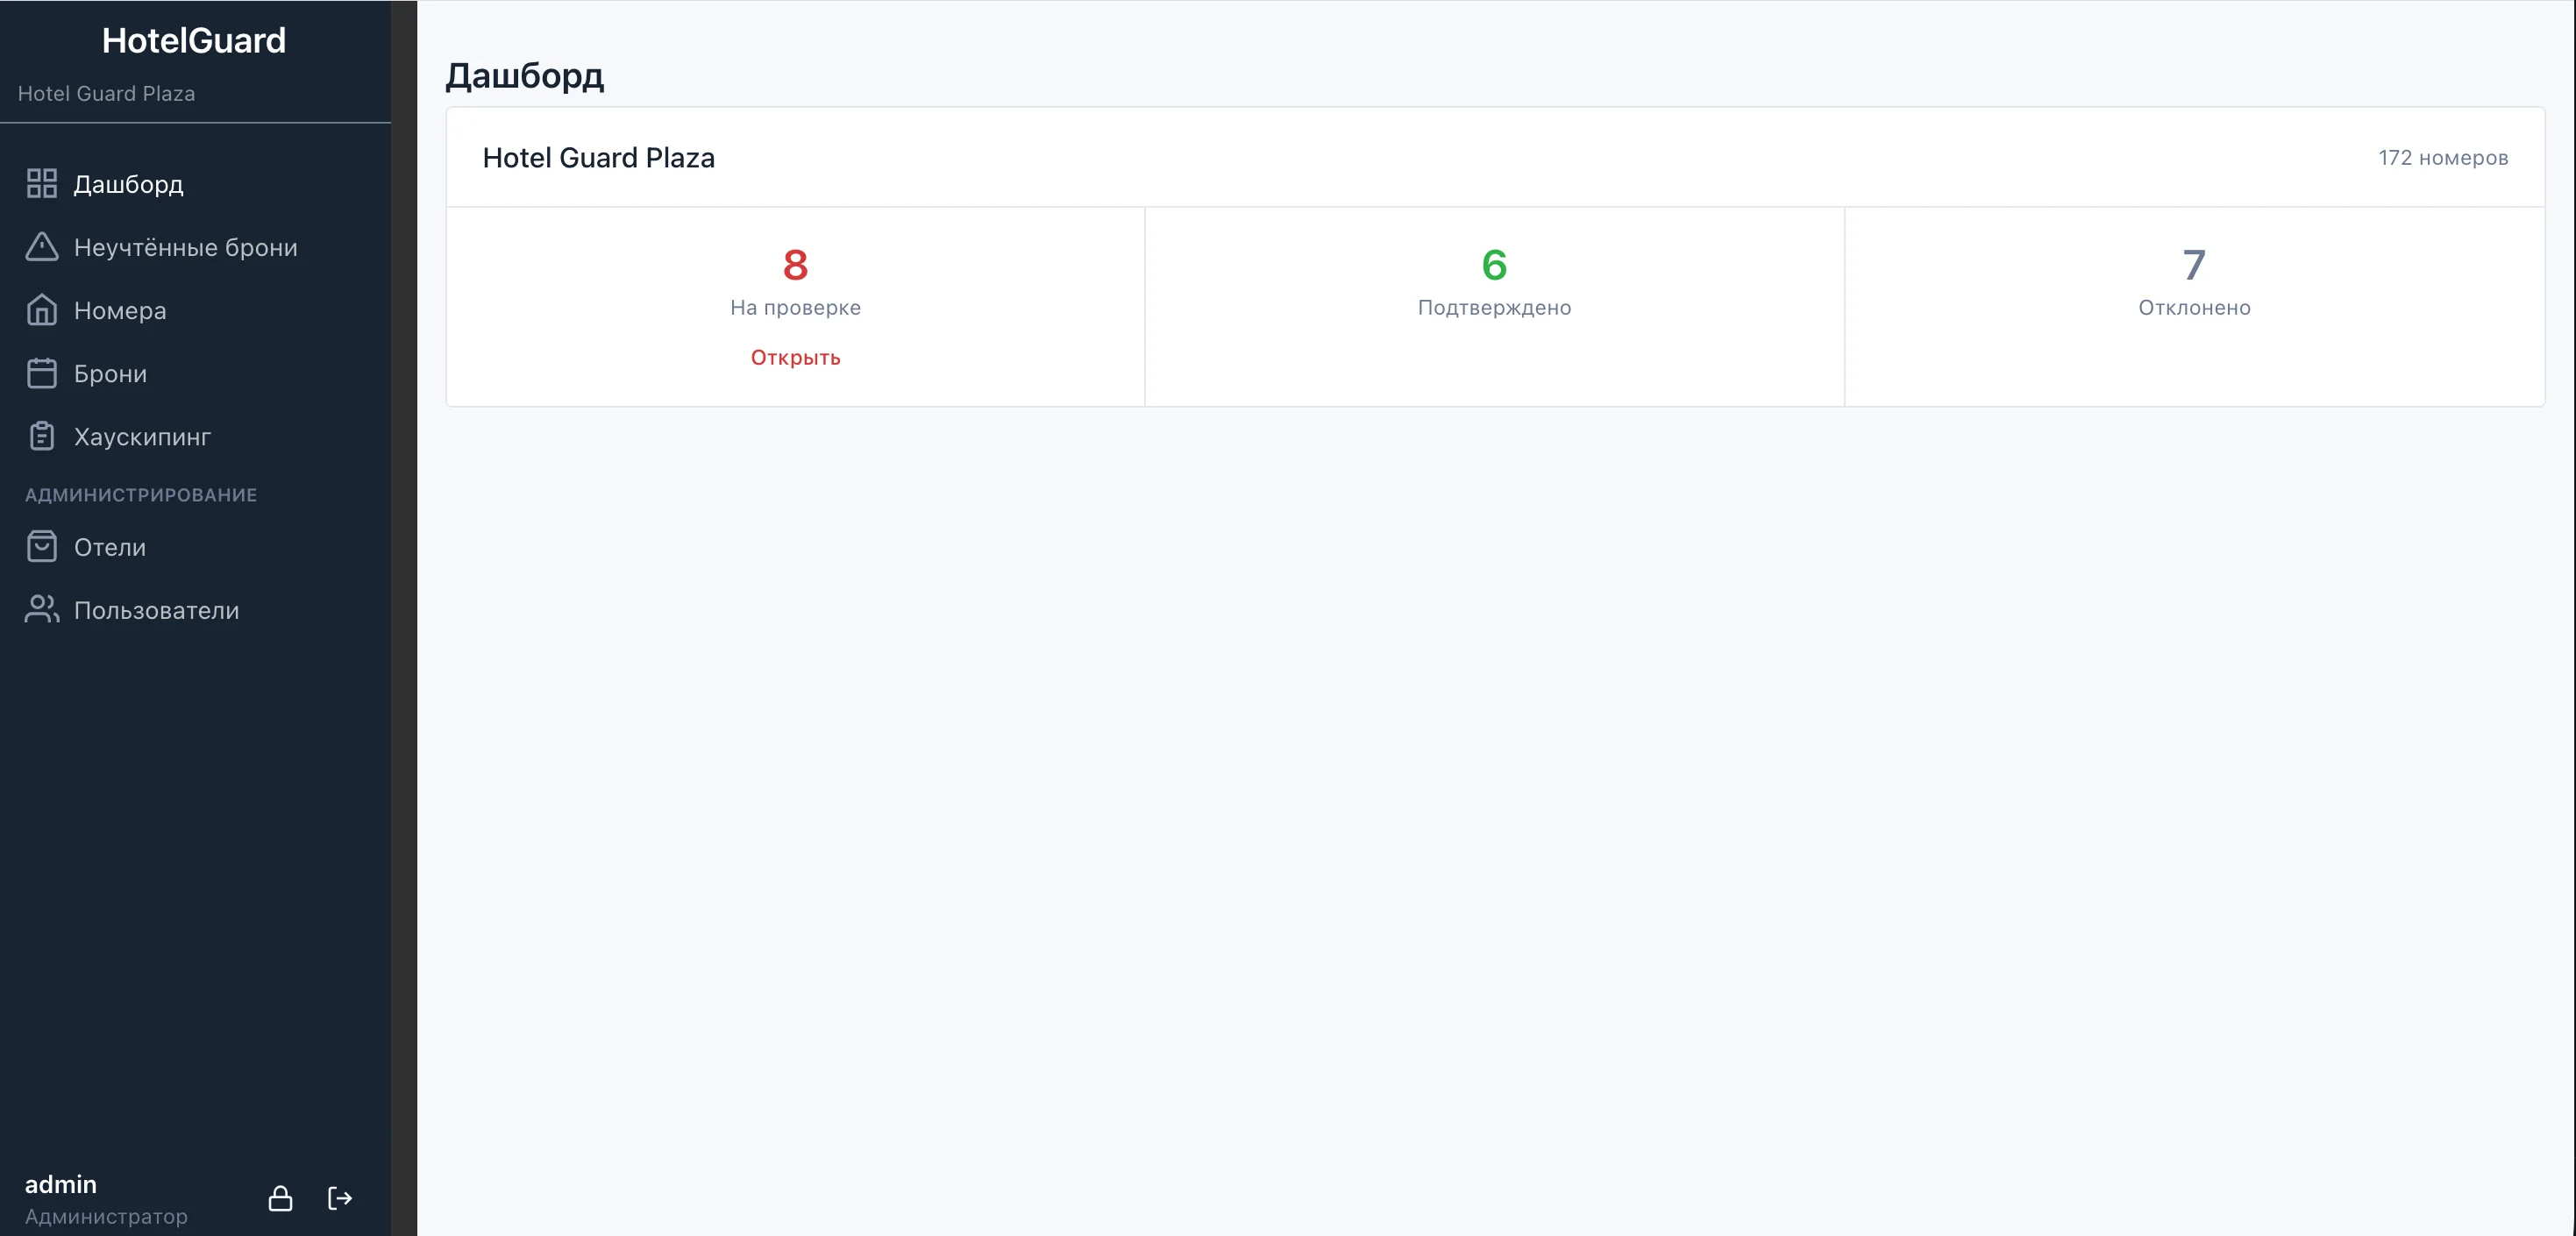Click the shopping bag icon next to Отели
Screen dimensions: 2576x1236
click(x=41, y=547)
